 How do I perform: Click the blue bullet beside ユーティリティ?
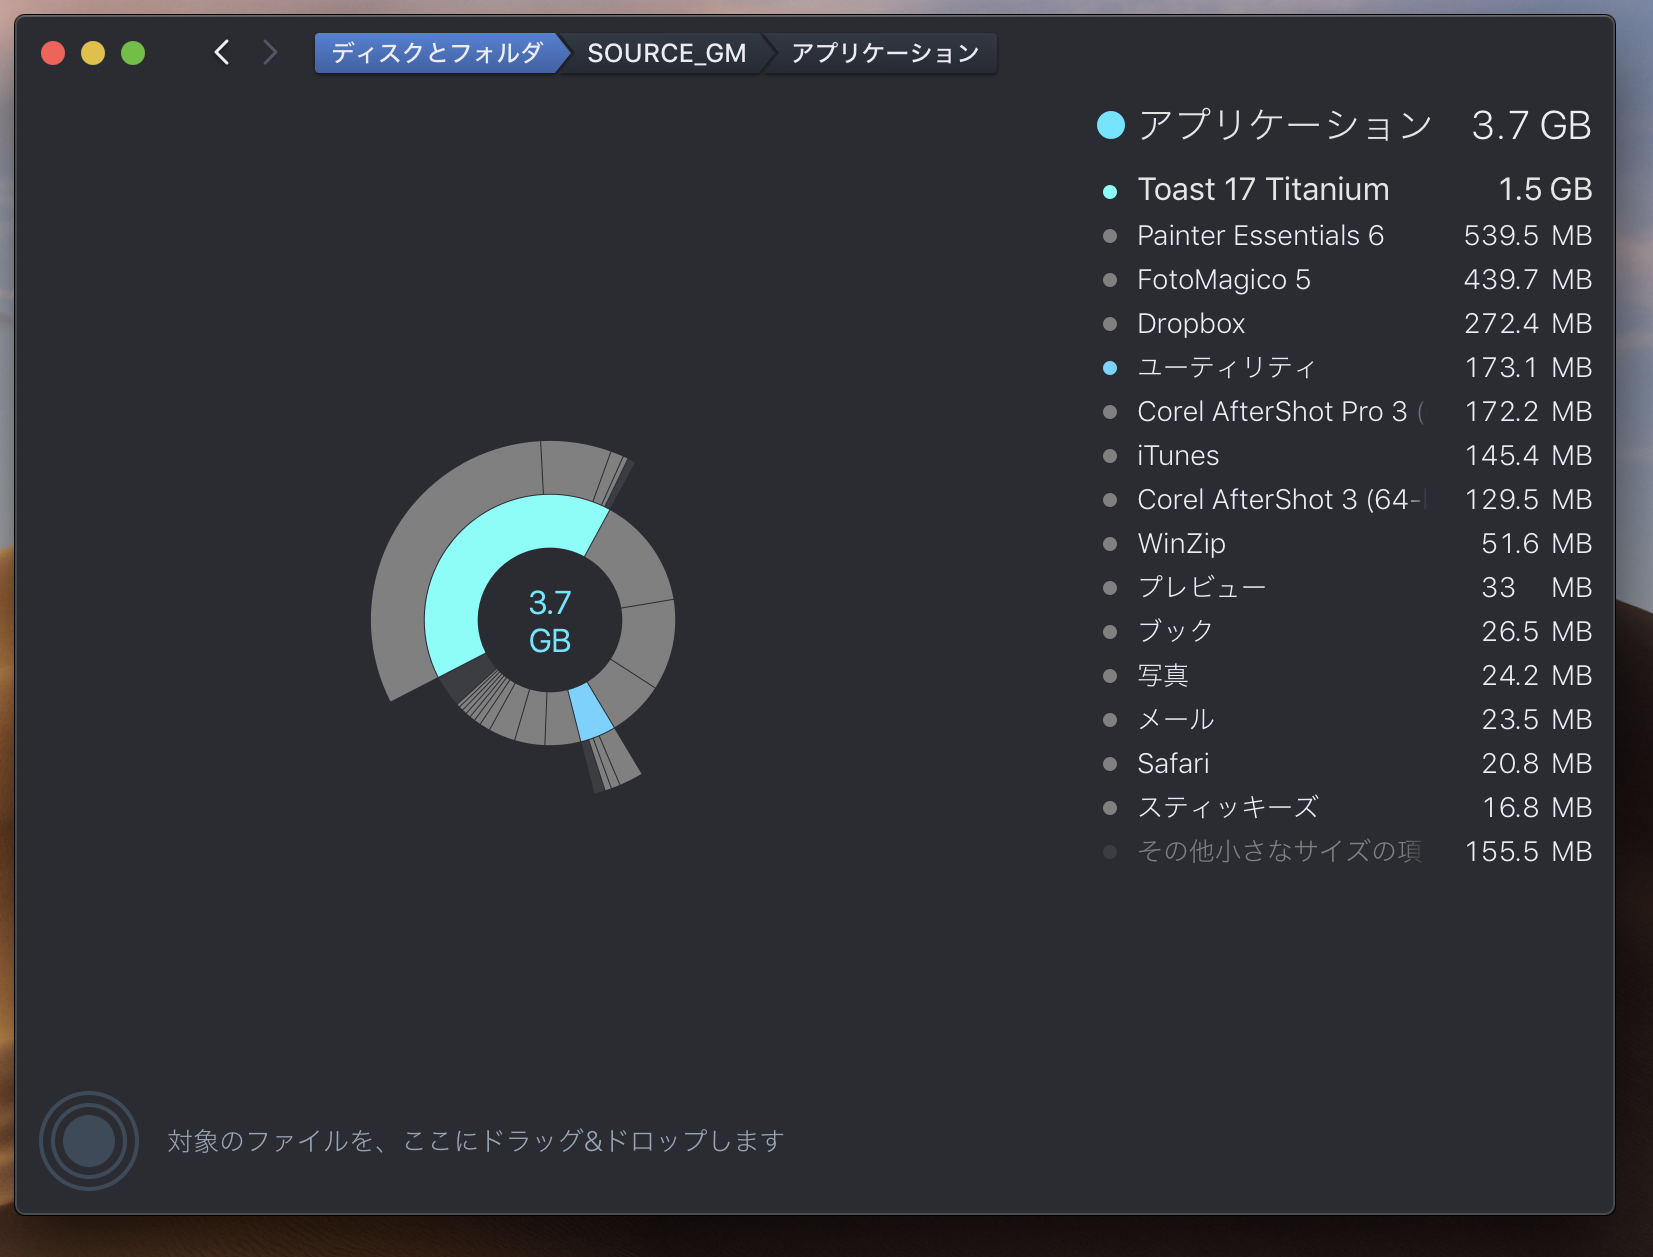[1110, 368]
